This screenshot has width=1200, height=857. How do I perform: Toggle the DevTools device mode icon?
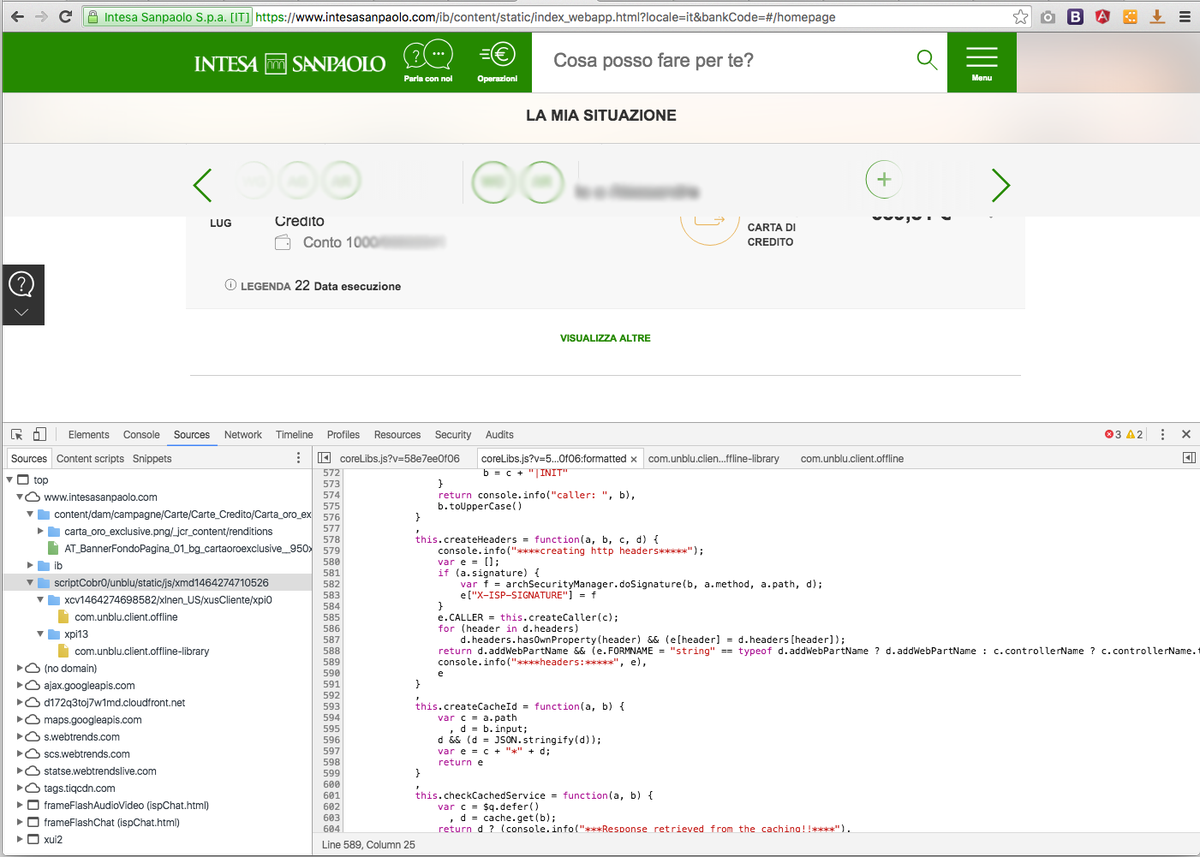point(40,434)
